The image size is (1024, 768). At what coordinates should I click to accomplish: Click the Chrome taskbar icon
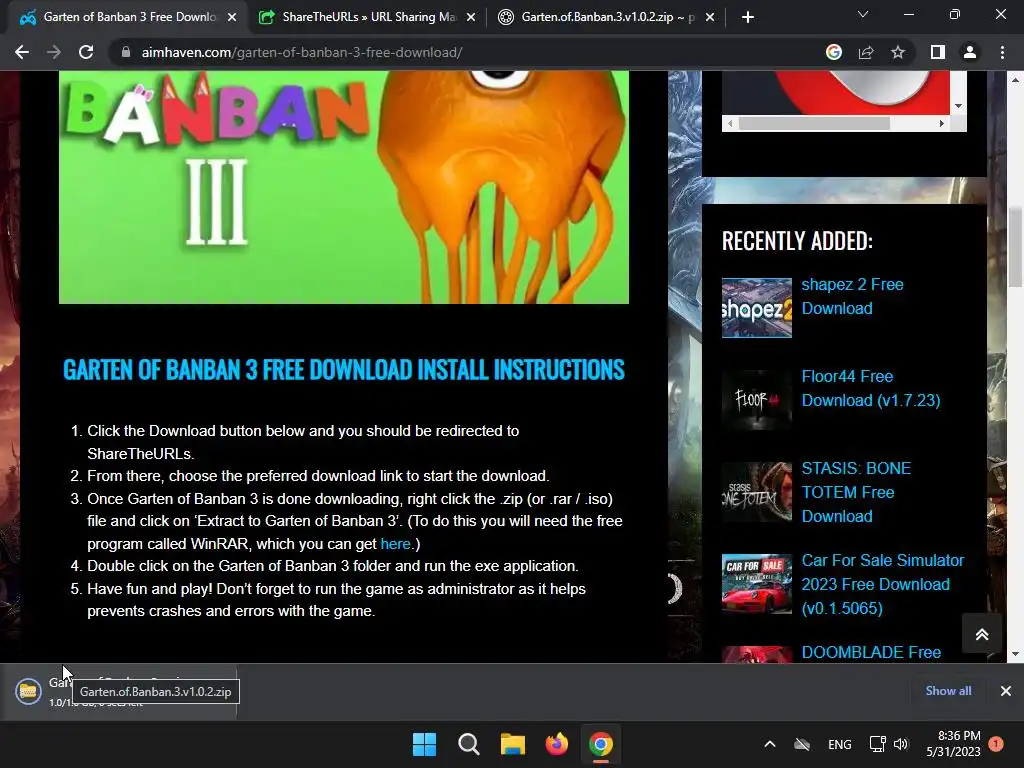coord(601,744)
